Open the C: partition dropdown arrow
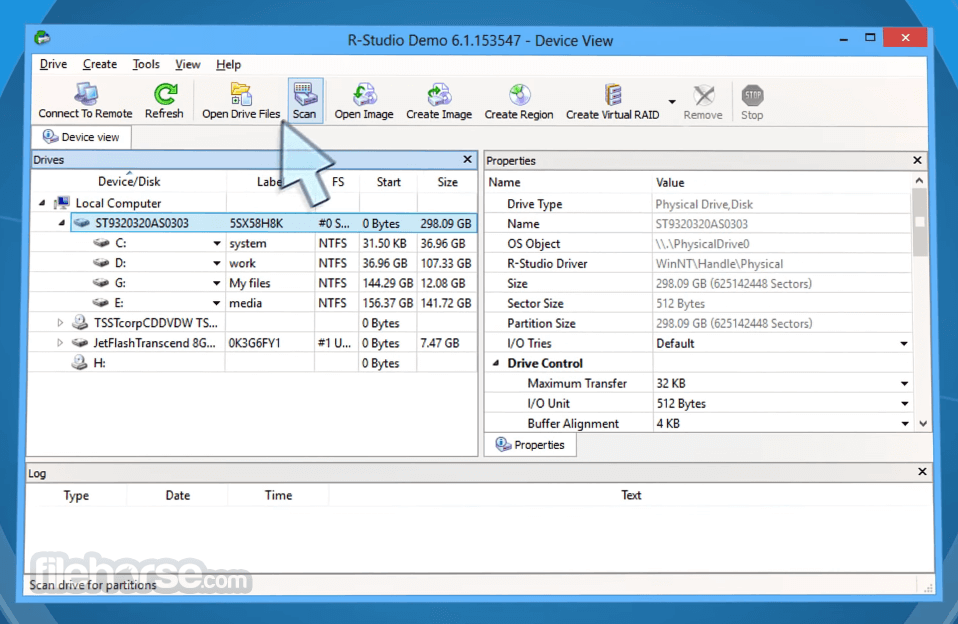Screen dimensions: 958x624 pyautogui.click(x=217, y=243)
